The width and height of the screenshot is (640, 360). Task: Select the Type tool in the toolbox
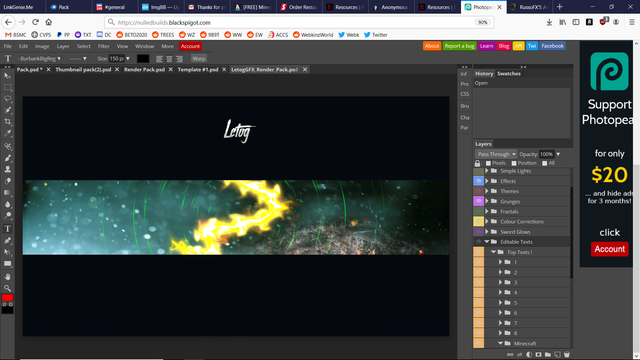click(7, 229)
